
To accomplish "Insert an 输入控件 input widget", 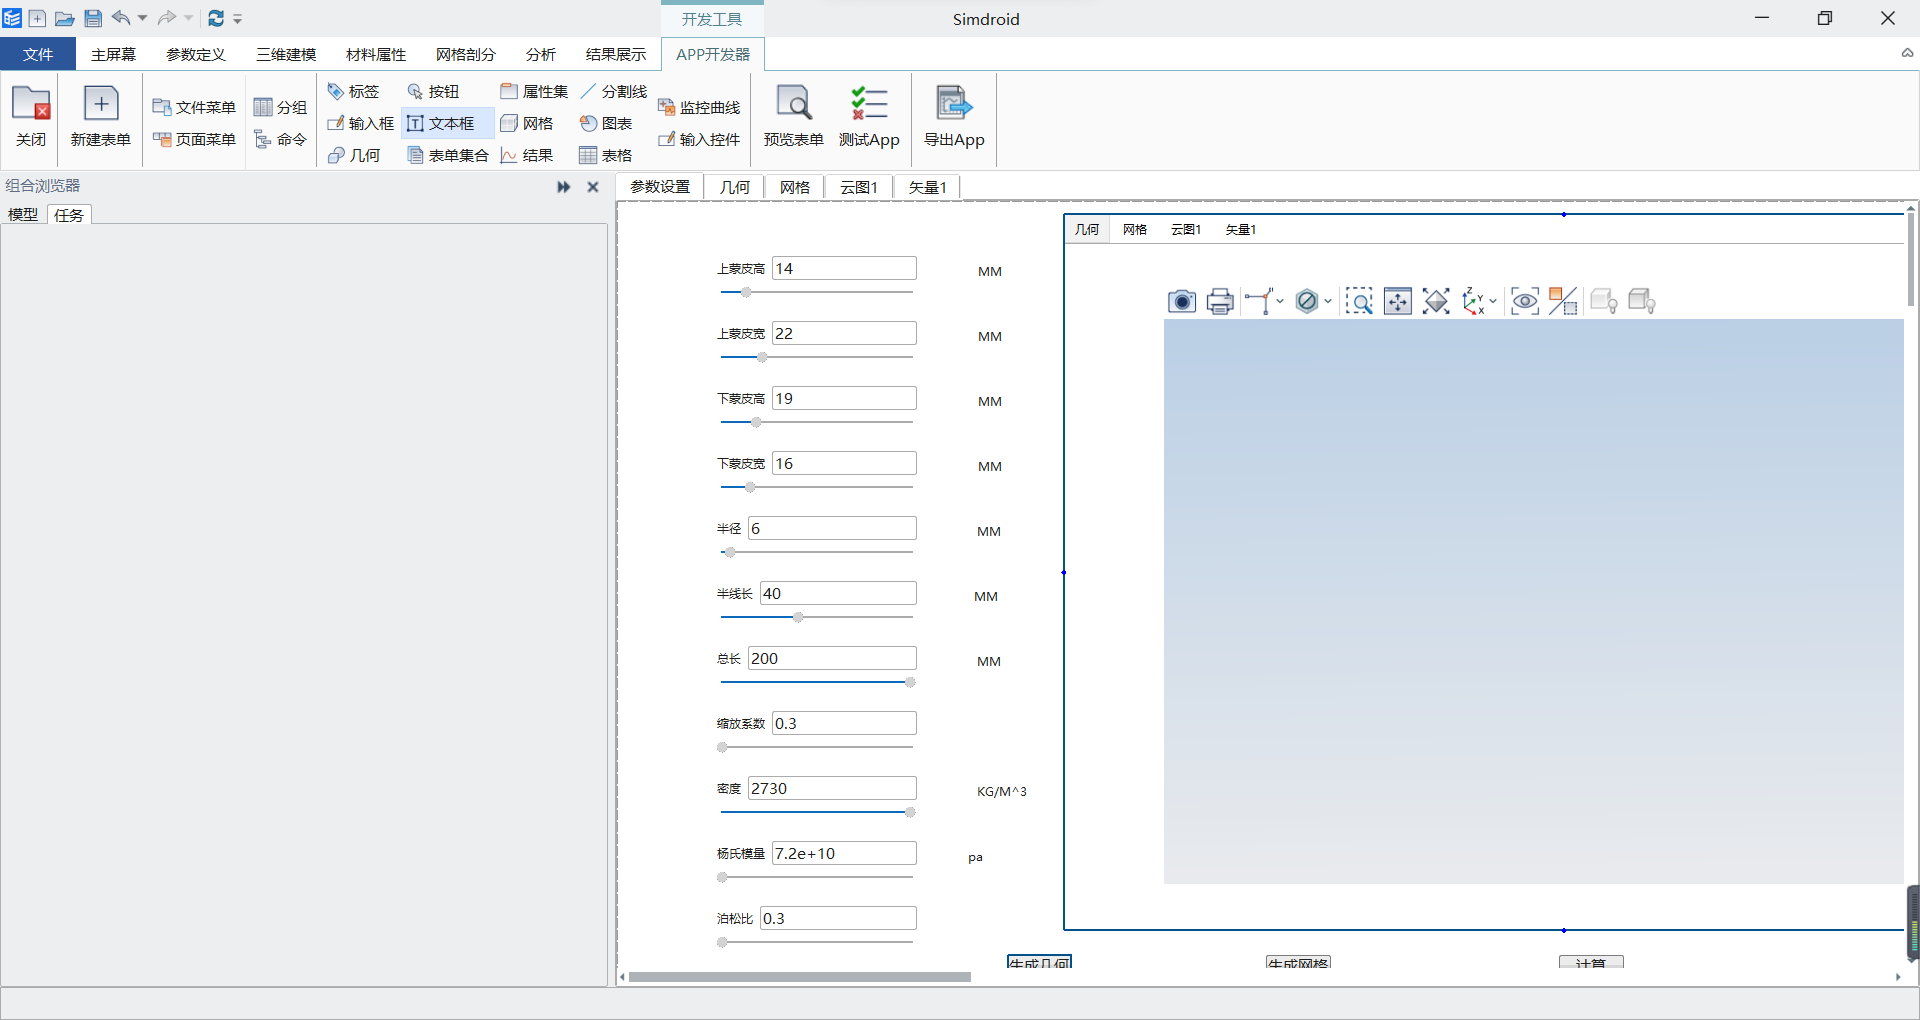I will point(699,139).
